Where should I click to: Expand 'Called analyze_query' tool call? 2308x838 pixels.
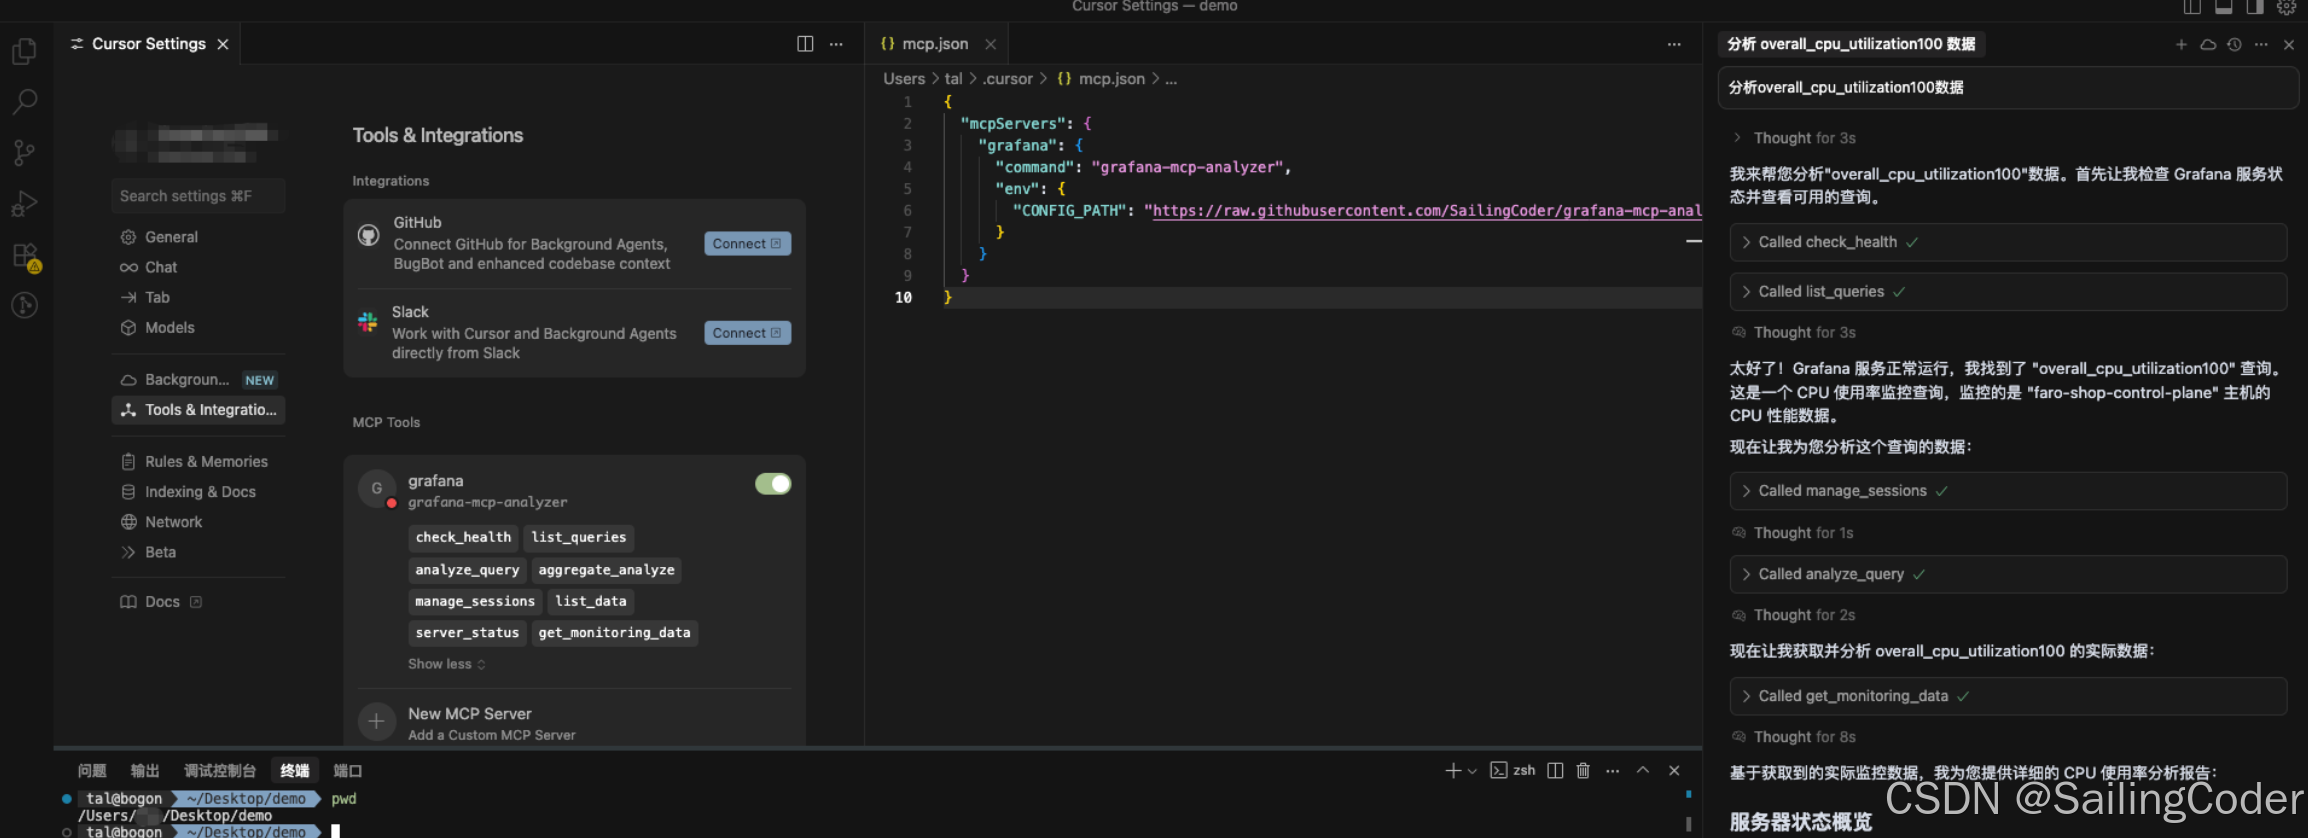click(2008, 574)
